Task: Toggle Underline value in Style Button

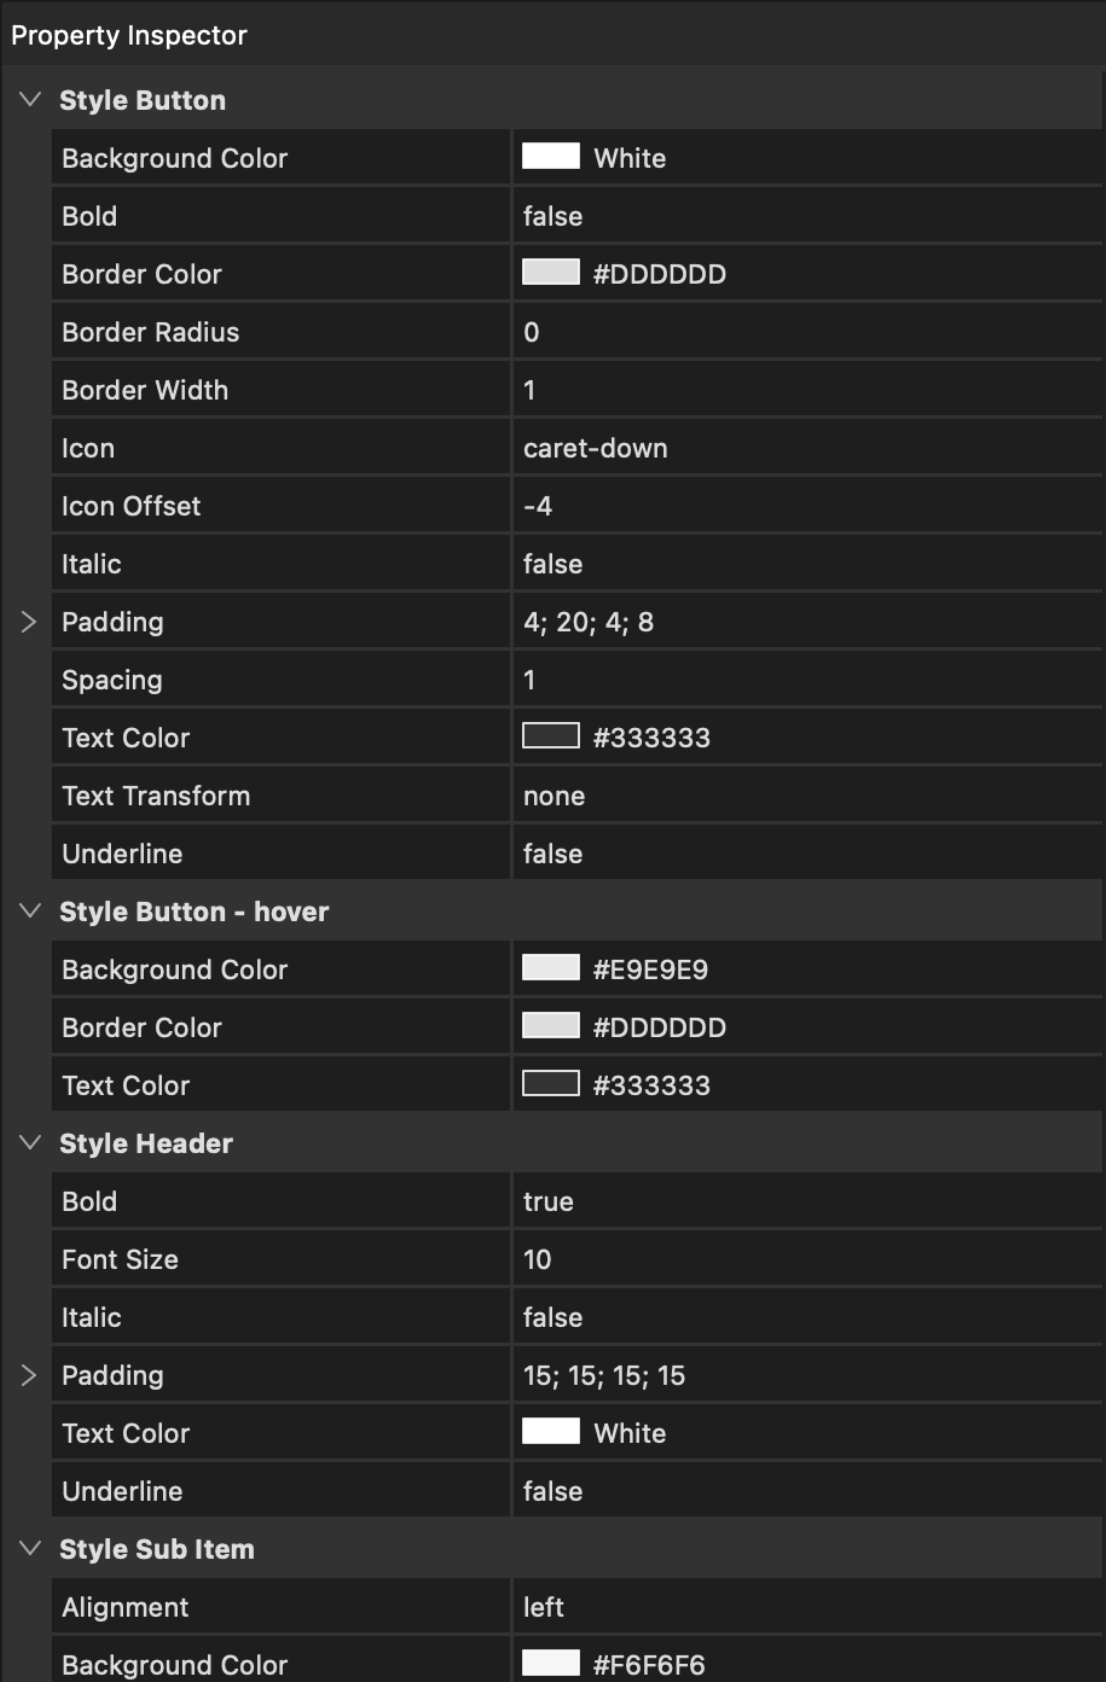Action: [553, 854]
